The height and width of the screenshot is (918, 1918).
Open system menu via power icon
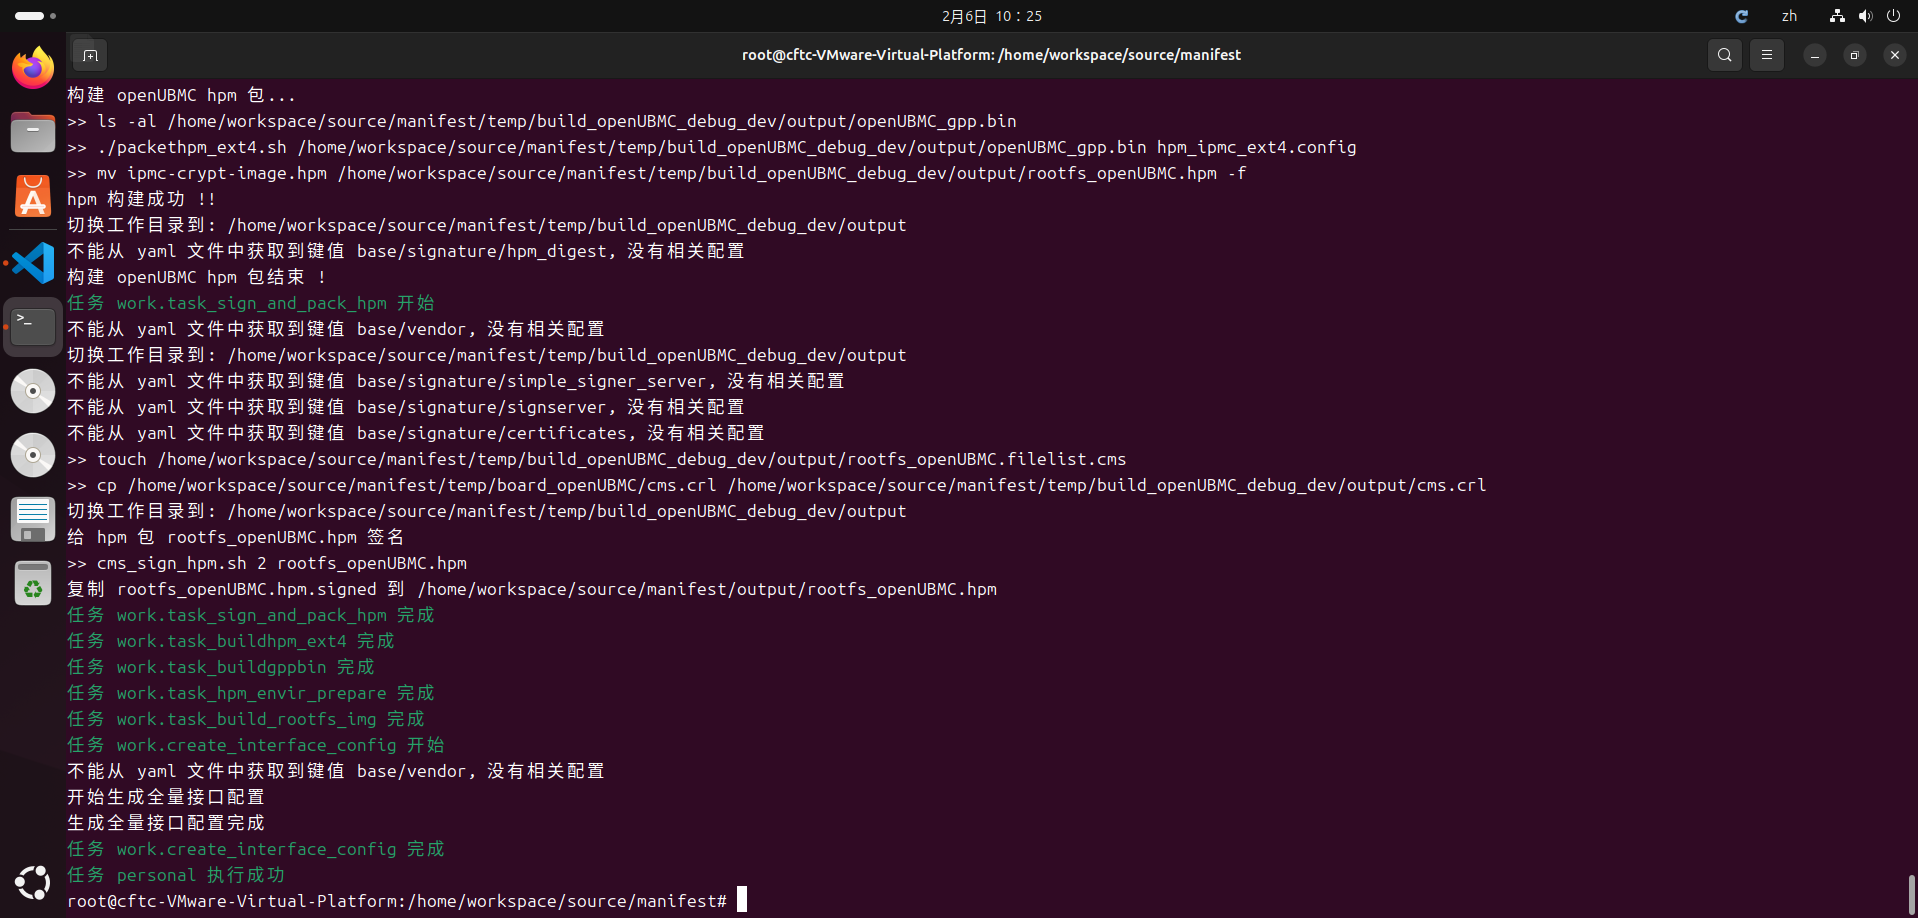coord(1893,16)
